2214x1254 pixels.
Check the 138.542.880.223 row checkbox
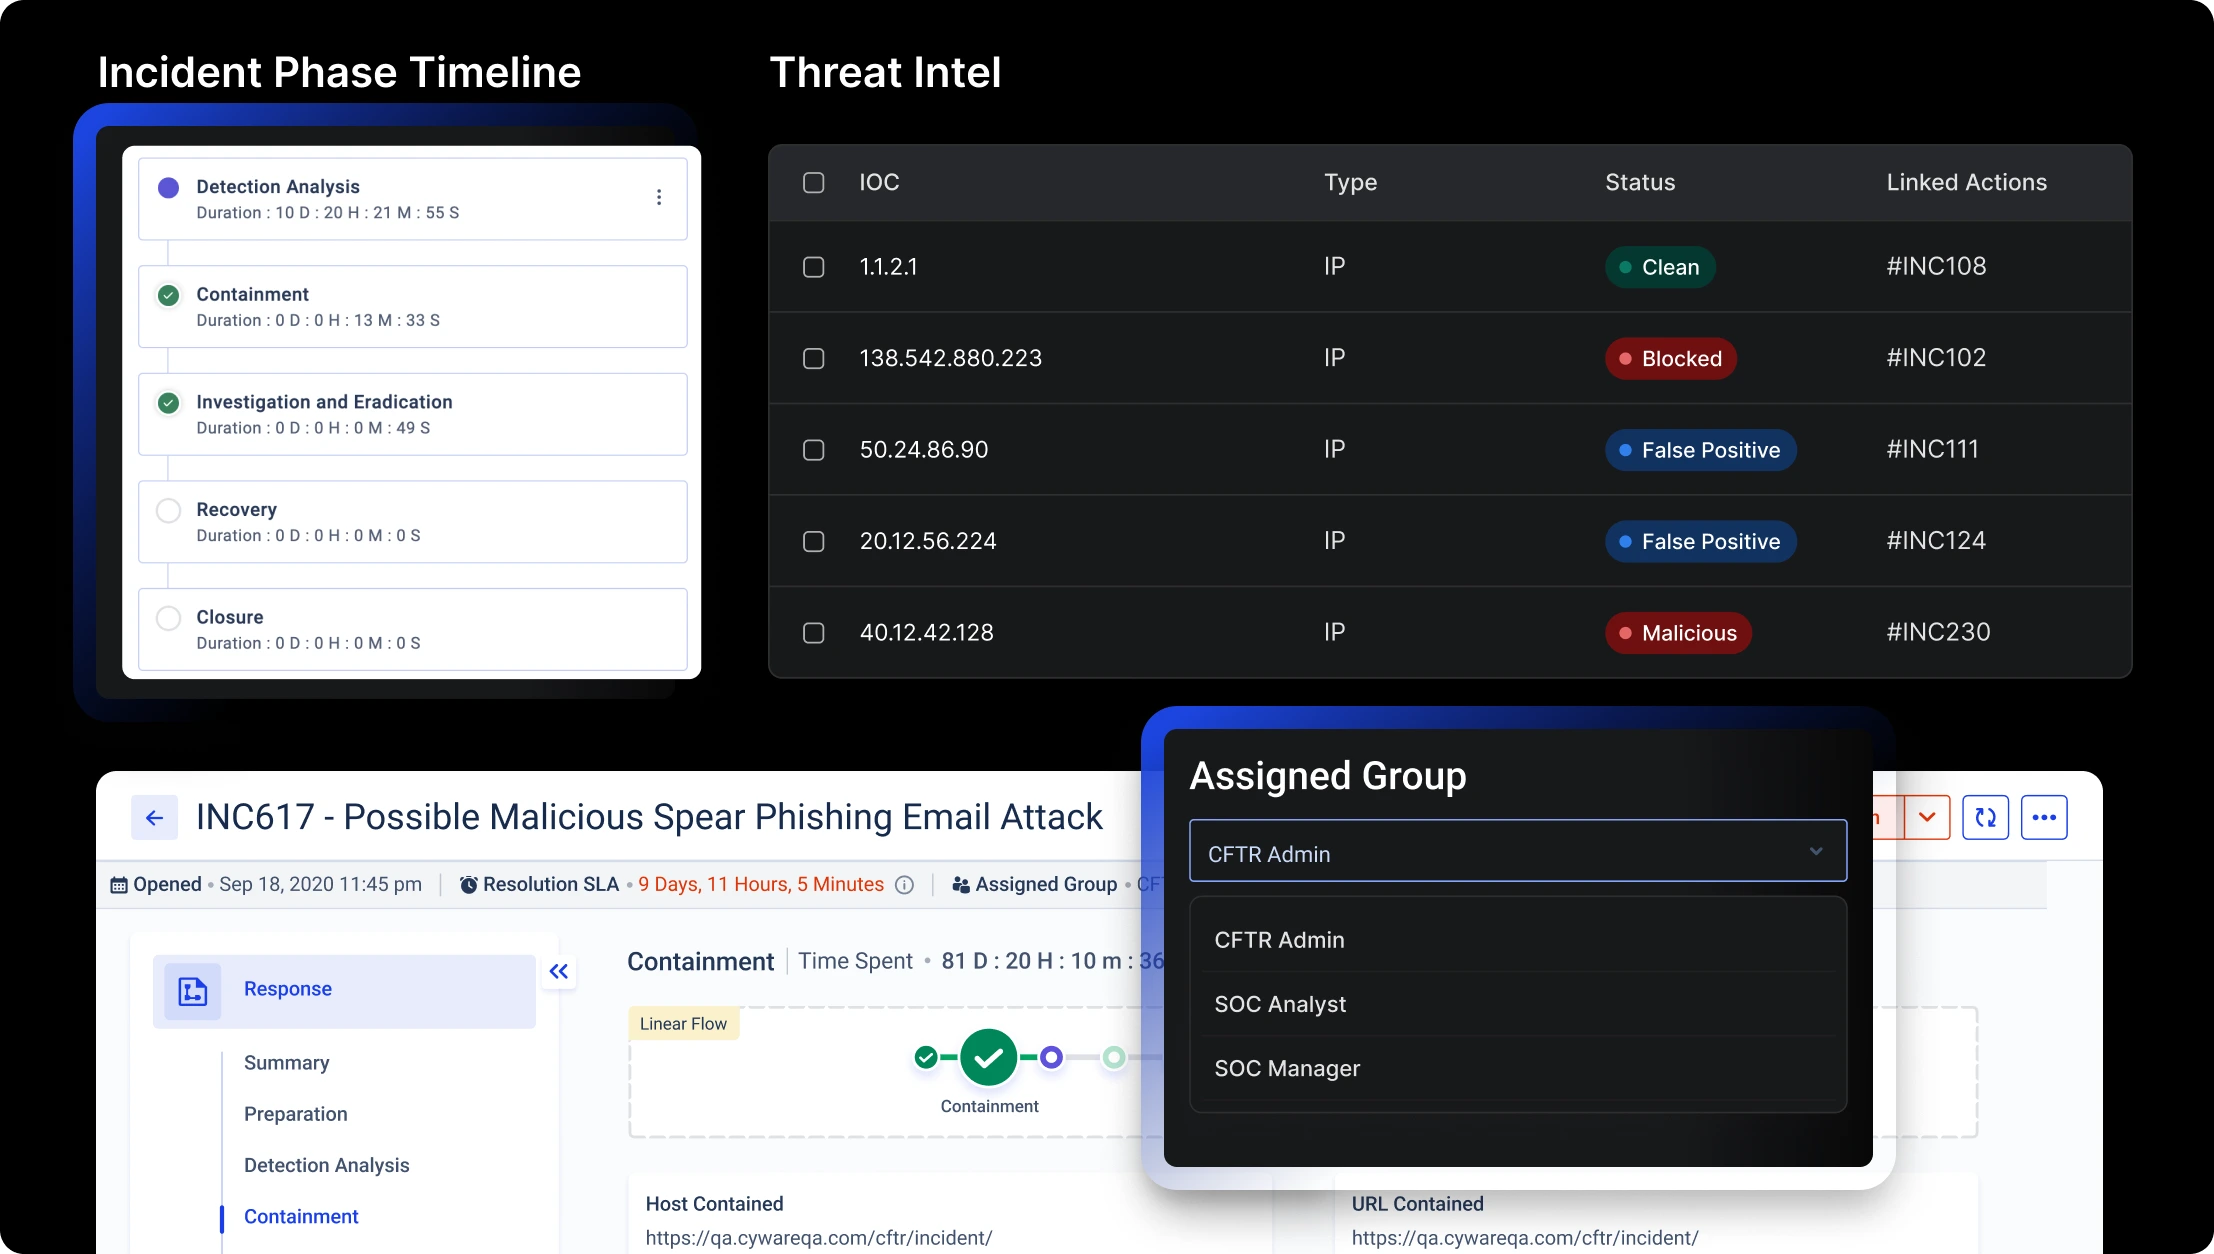click(814, 359)
